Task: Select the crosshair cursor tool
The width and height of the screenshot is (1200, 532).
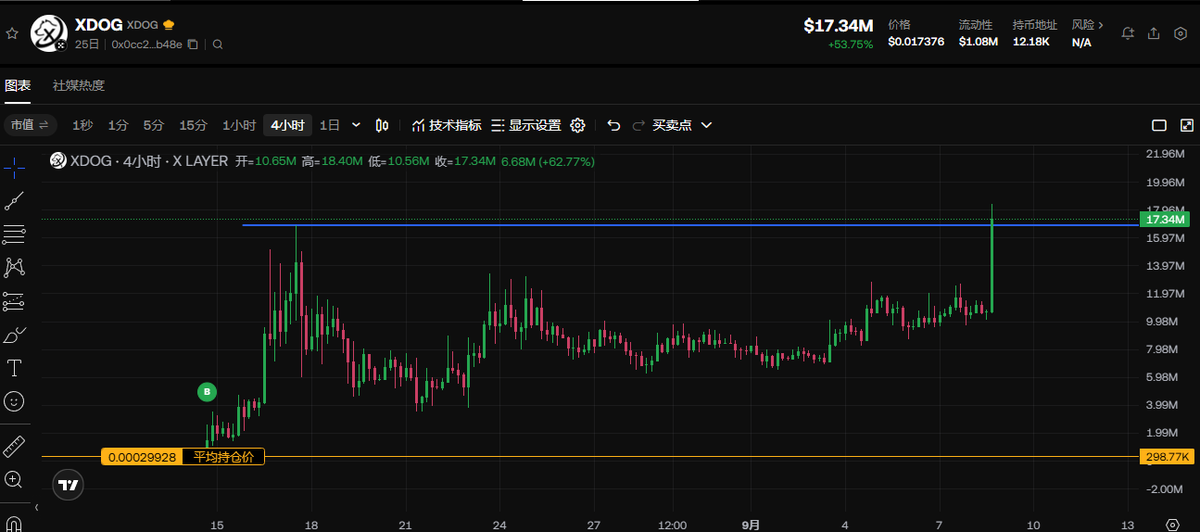Action: tap(14, 166)
